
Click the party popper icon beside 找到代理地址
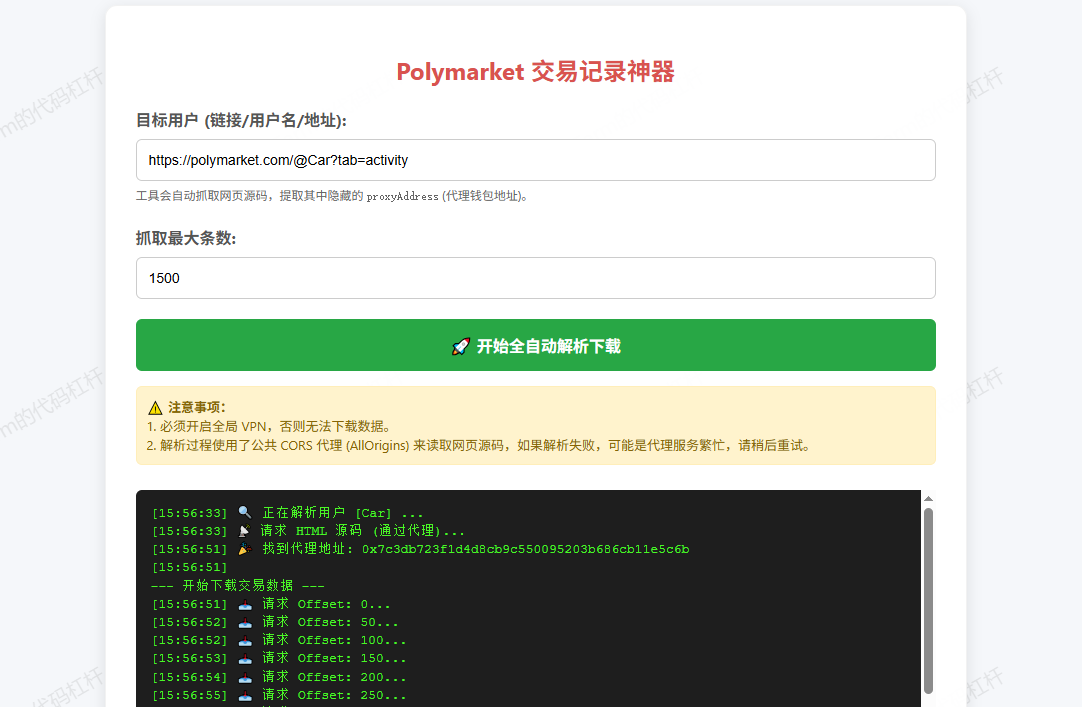click(x=245, y=549)
